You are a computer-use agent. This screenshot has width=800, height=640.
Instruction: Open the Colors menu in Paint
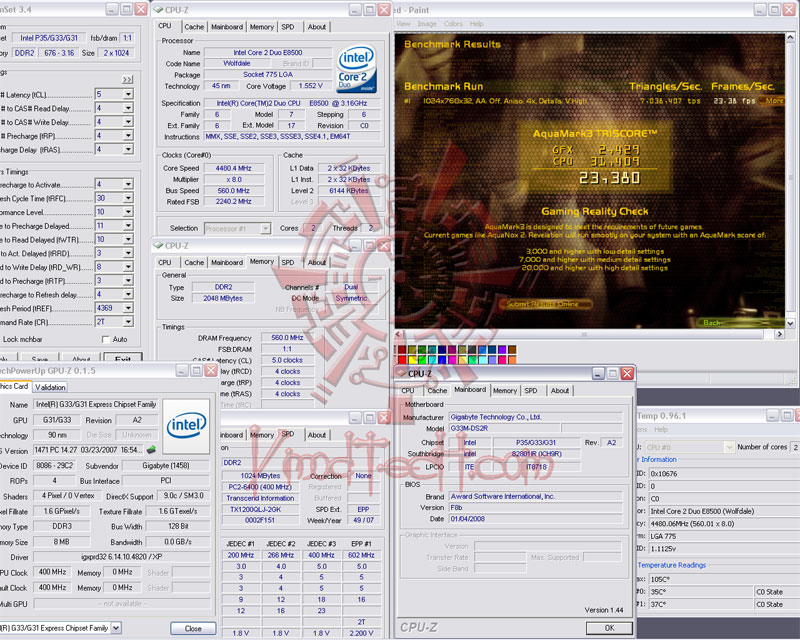click(x=453, y=24)
